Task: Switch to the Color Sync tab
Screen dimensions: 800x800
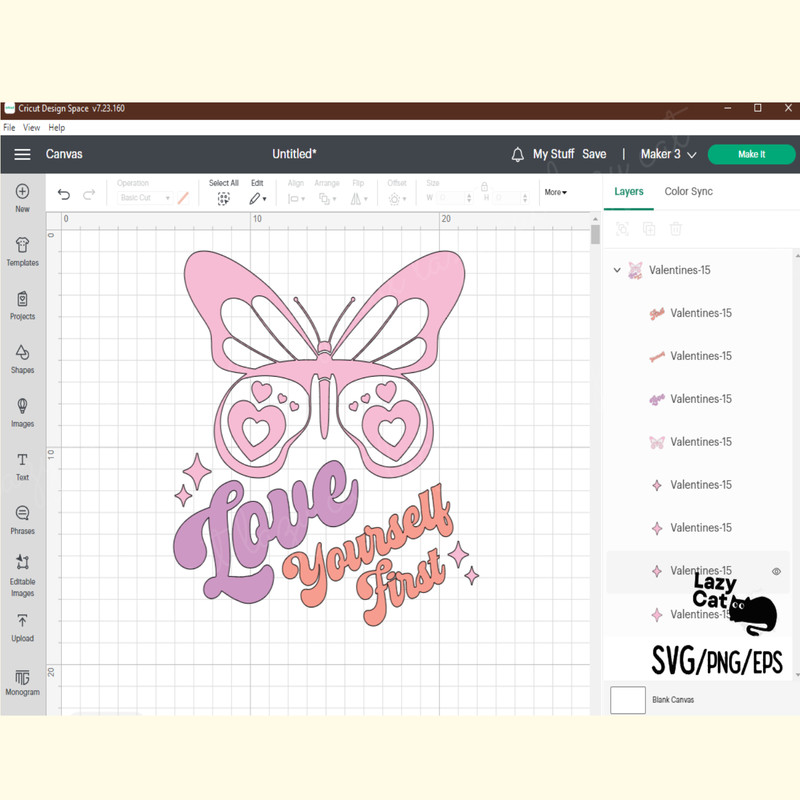Action: click(688, 191)
